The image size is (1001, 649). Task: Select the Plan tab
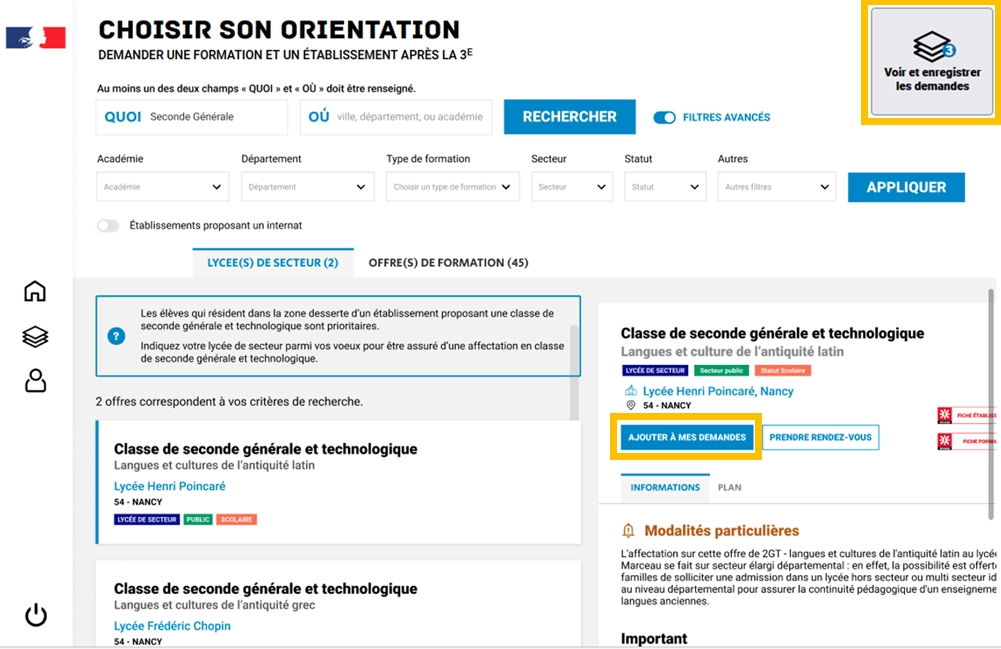click(729, 488)
